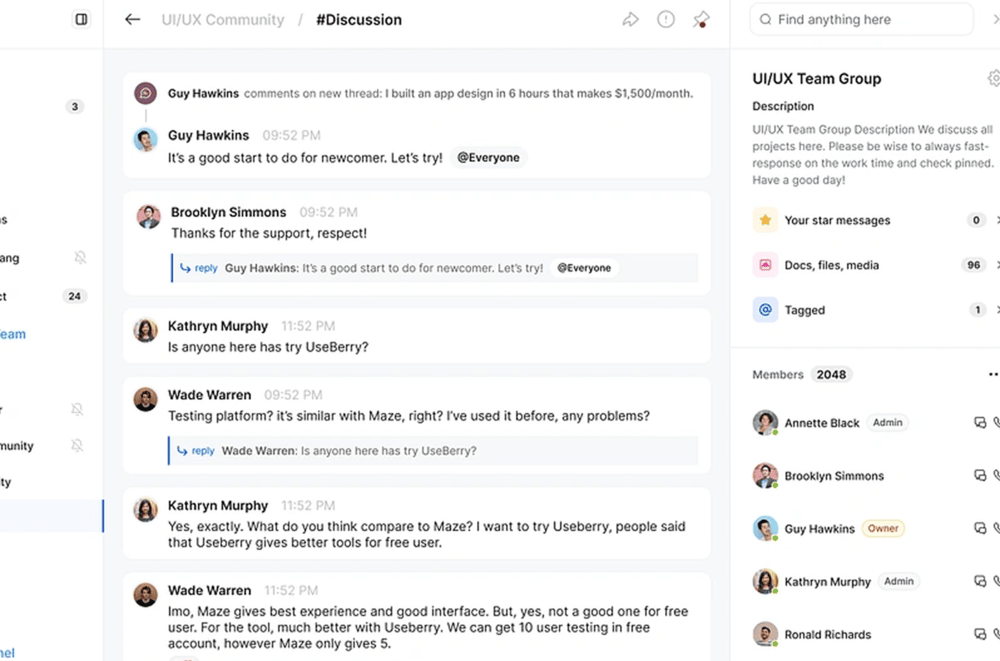Click the @Everyone tag in Guy Hawkins message
Viewport: 1000px width, 661px height.
489,158
